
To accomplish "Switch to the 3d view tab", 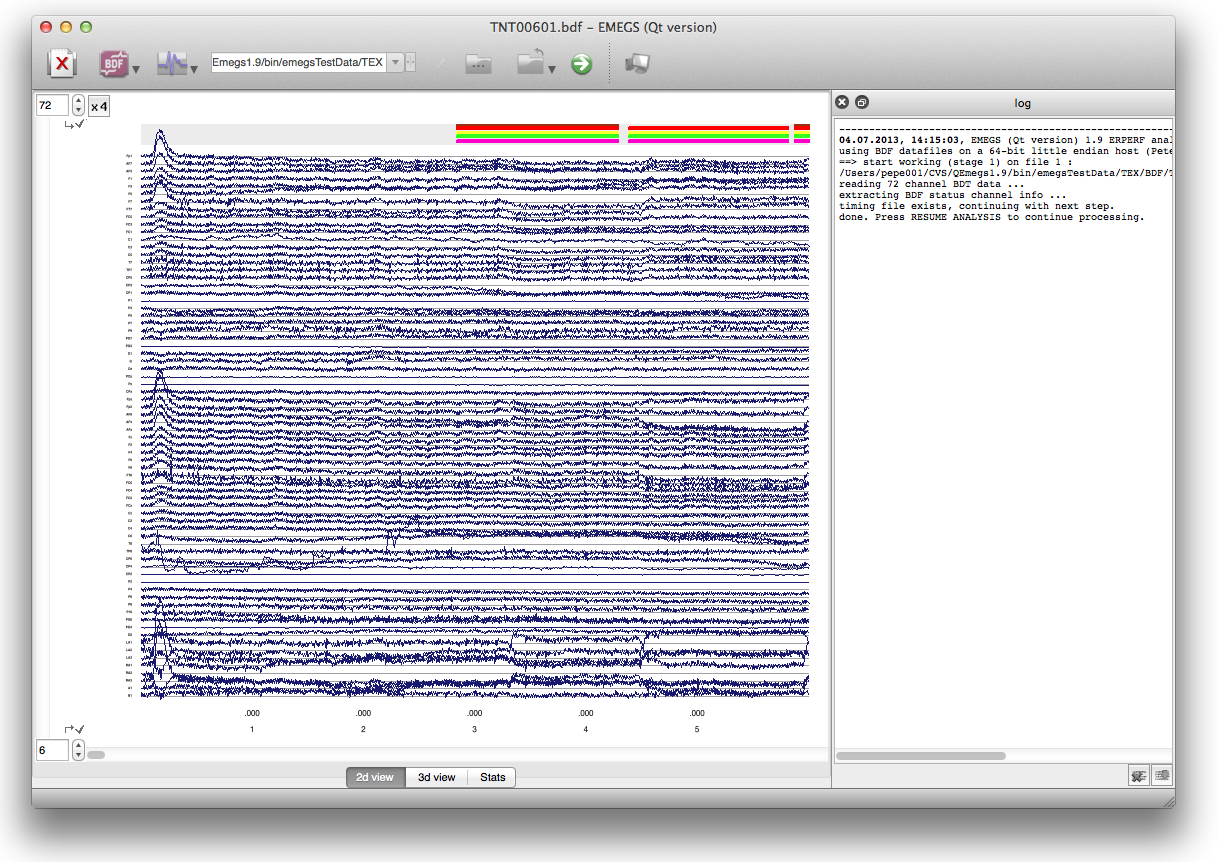I will point(436,777).
